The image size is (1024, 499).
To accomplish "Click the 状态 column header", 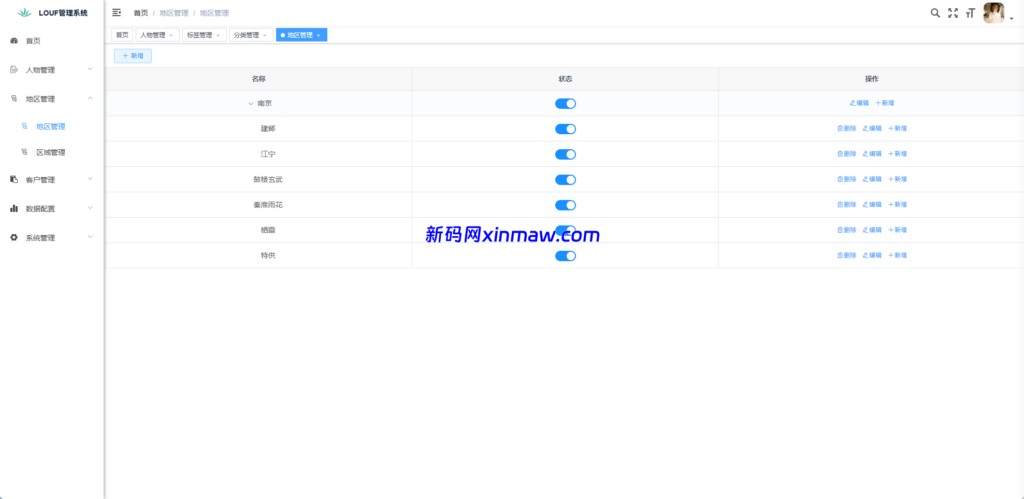I will pyautogui.click(x=566, y=79).
